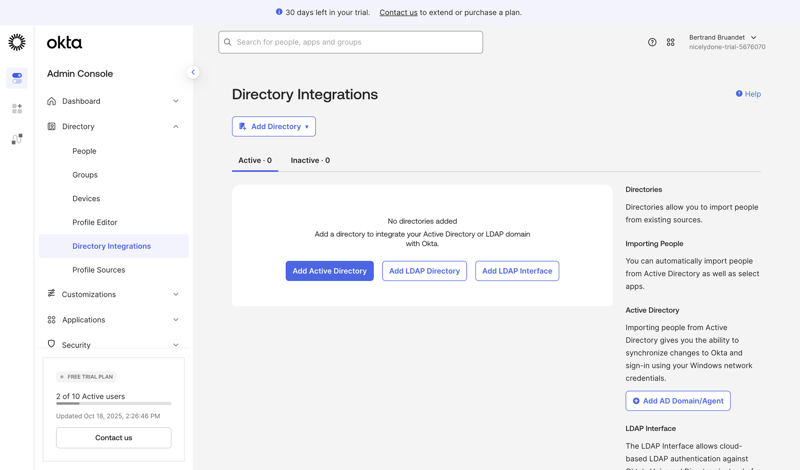Click the okta wordmark logo
This screenshot has height=470, width=800.
click(x=64, y=42)
